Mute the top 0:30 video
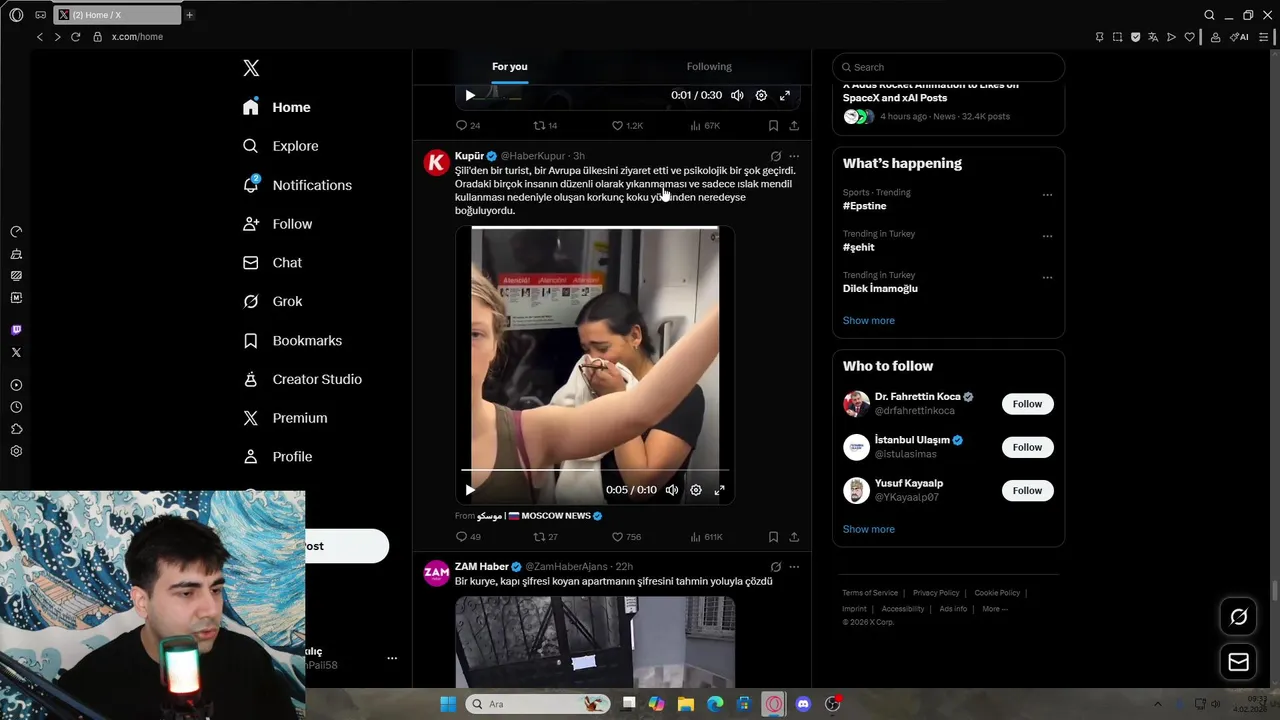 737,95
